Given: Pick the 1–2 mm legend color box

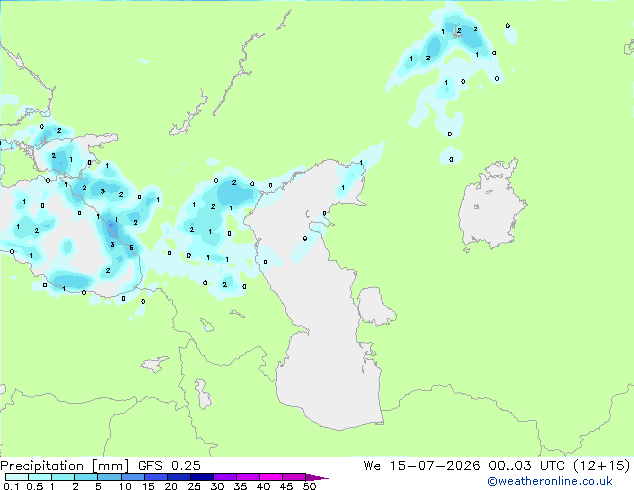Looking at the screenshot, I should 63,477.
